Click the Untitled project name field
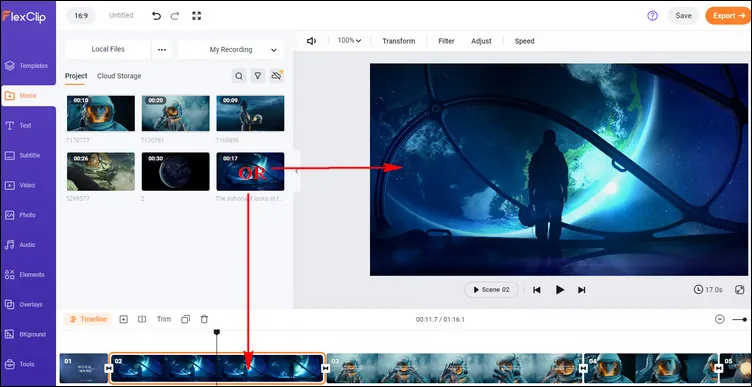 121,15
